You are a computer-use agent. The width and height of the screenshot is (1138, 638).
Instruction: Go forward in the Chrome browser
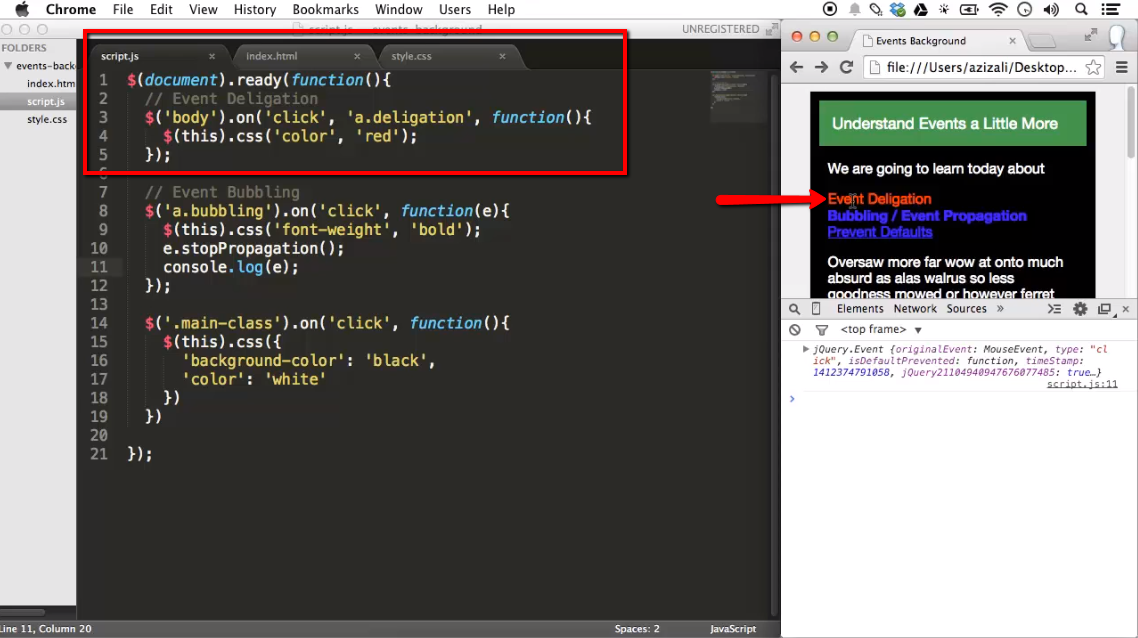click(x=821, y=68)
